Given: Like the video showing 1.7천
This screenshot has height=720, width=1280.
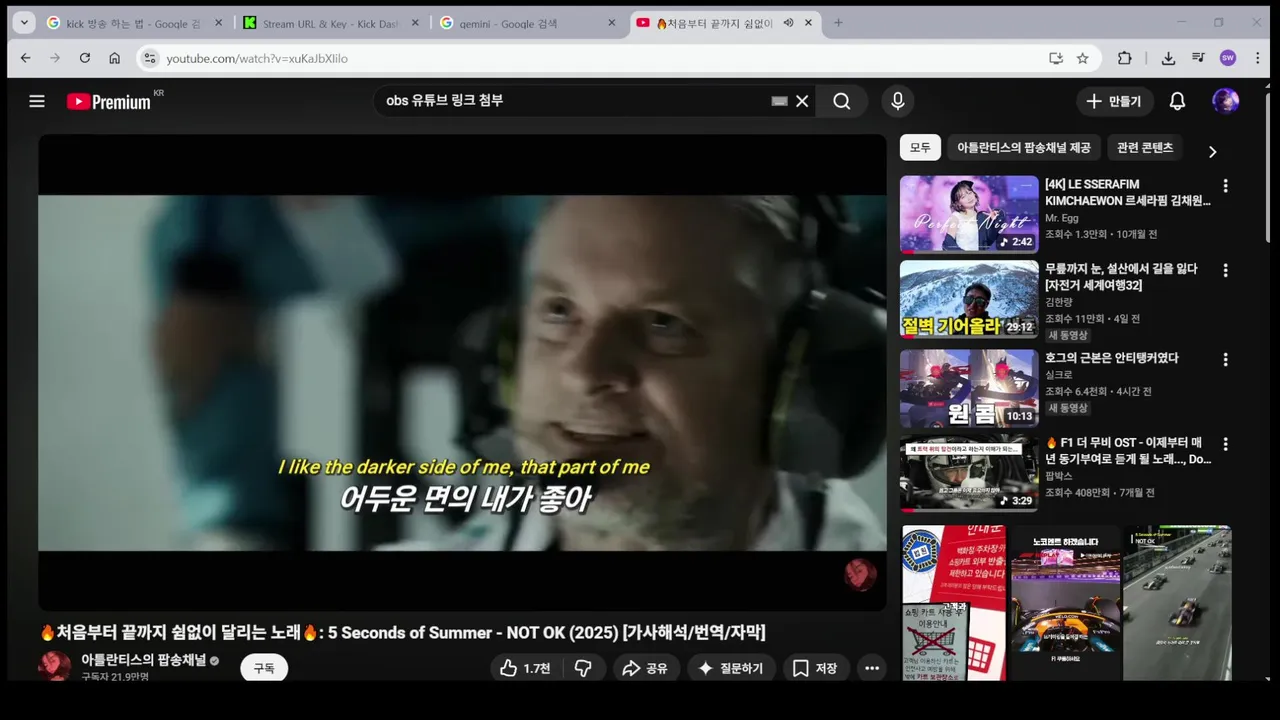Looking at the screenshot, I should [x=526, y=668].
